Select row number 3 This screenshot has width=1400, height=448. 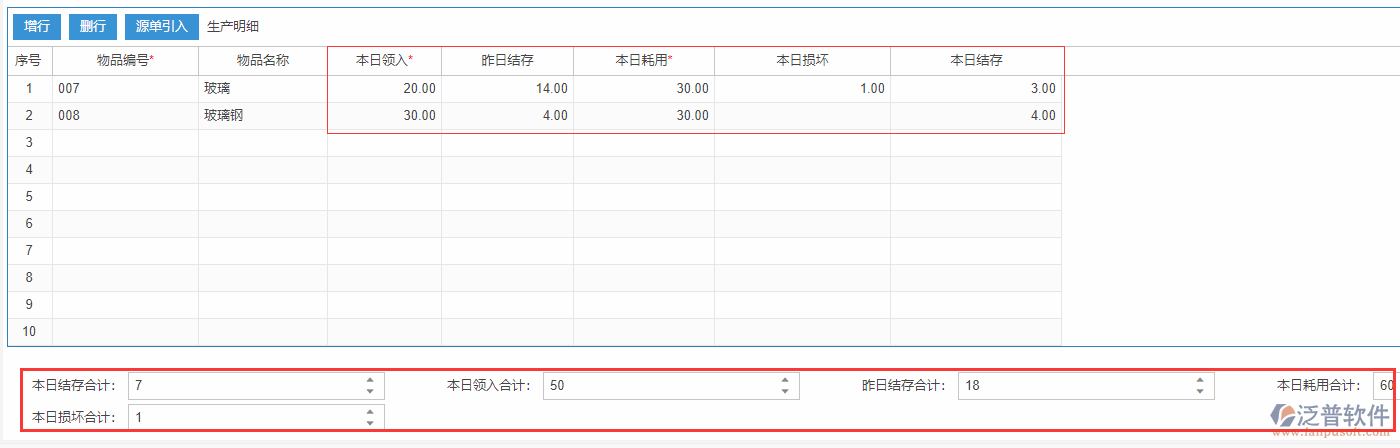tap(29, 142)
